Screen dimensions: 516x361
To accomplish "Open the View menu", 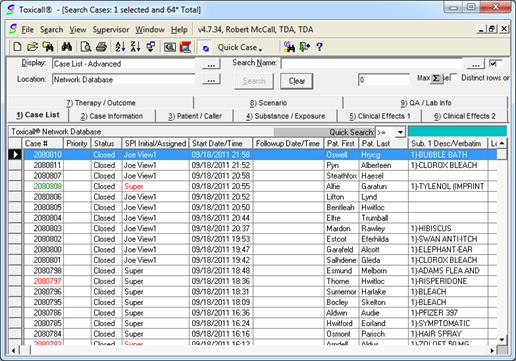I will click(78, 30).
